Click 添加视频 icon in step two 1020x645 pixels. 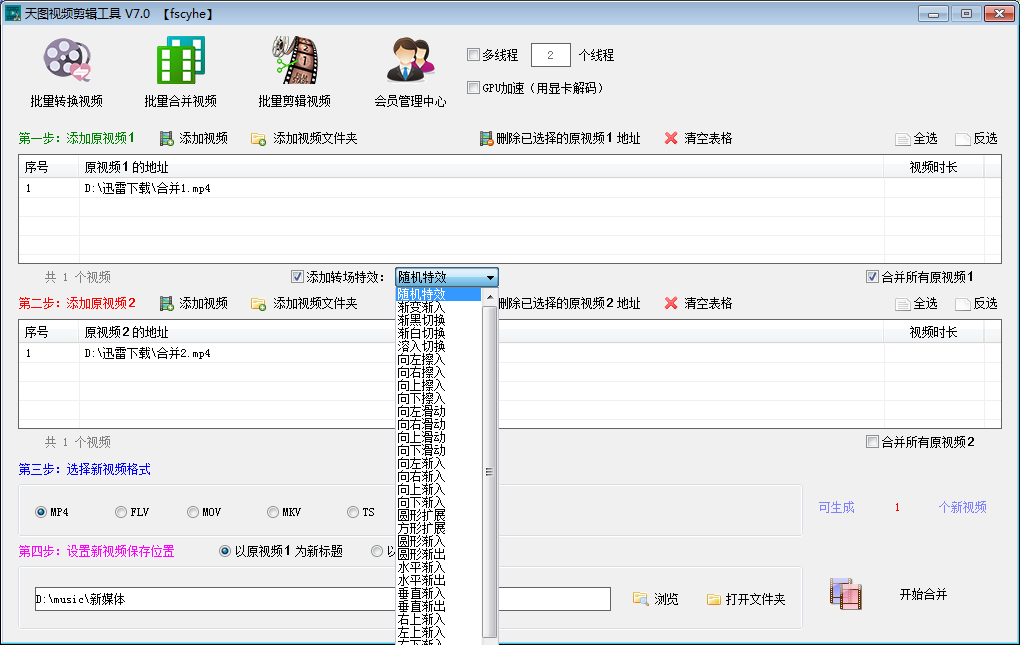(x=167, y=304)
